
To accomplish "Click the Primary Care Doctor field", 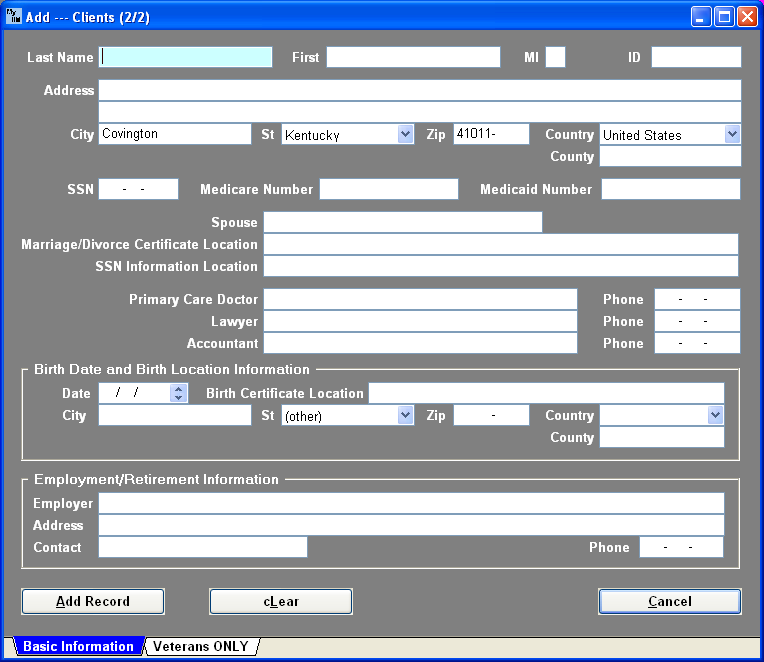I will tap(420, 299).
